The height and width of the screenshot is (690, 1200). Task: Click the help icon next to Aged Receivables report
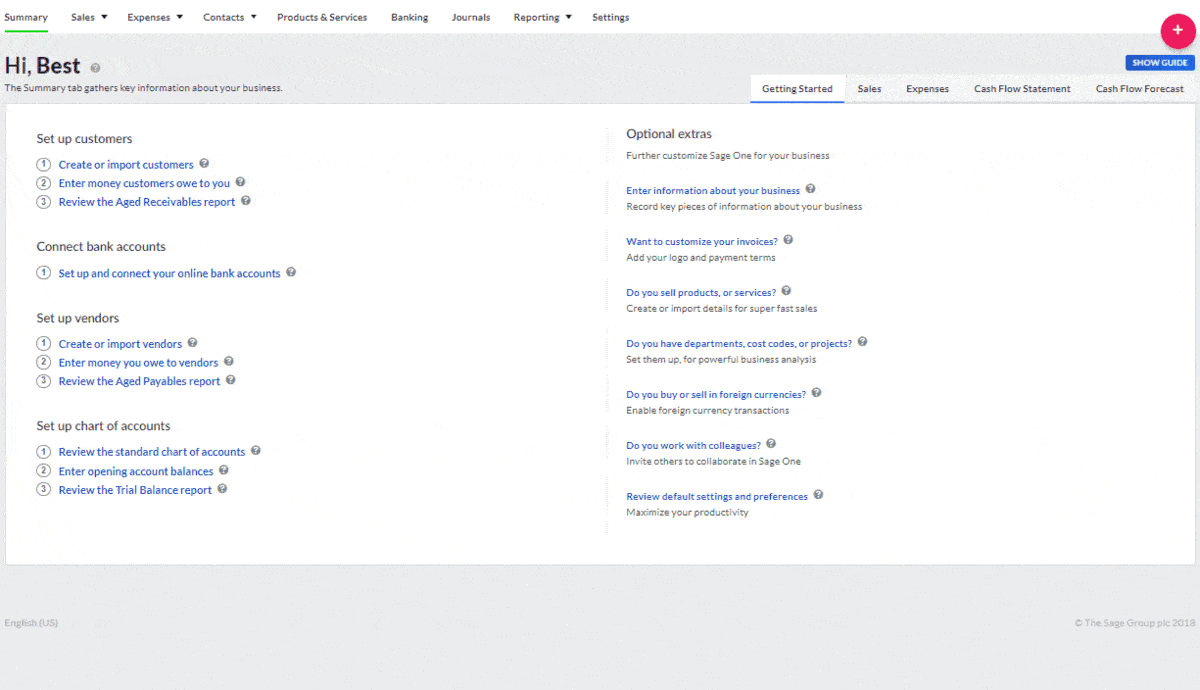pos(246,201)
